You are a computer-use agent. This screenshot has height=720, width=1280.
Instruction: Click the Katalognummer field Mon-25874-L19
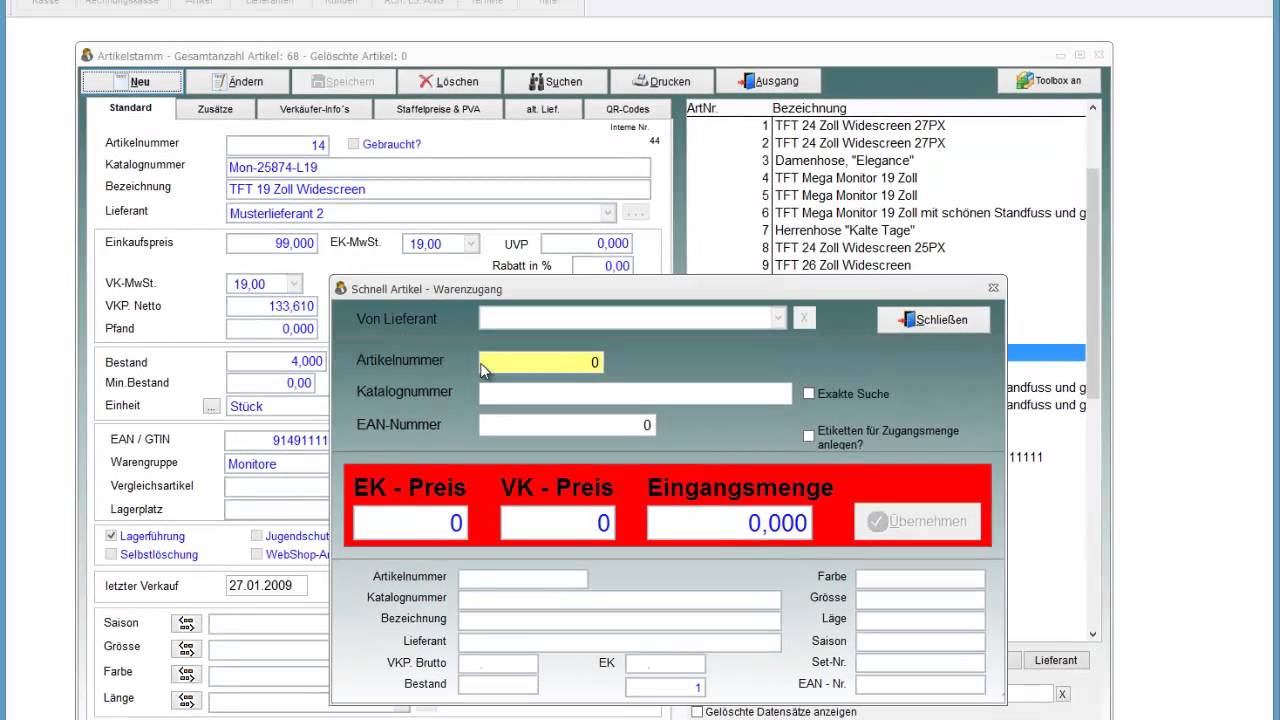point(438,167)
